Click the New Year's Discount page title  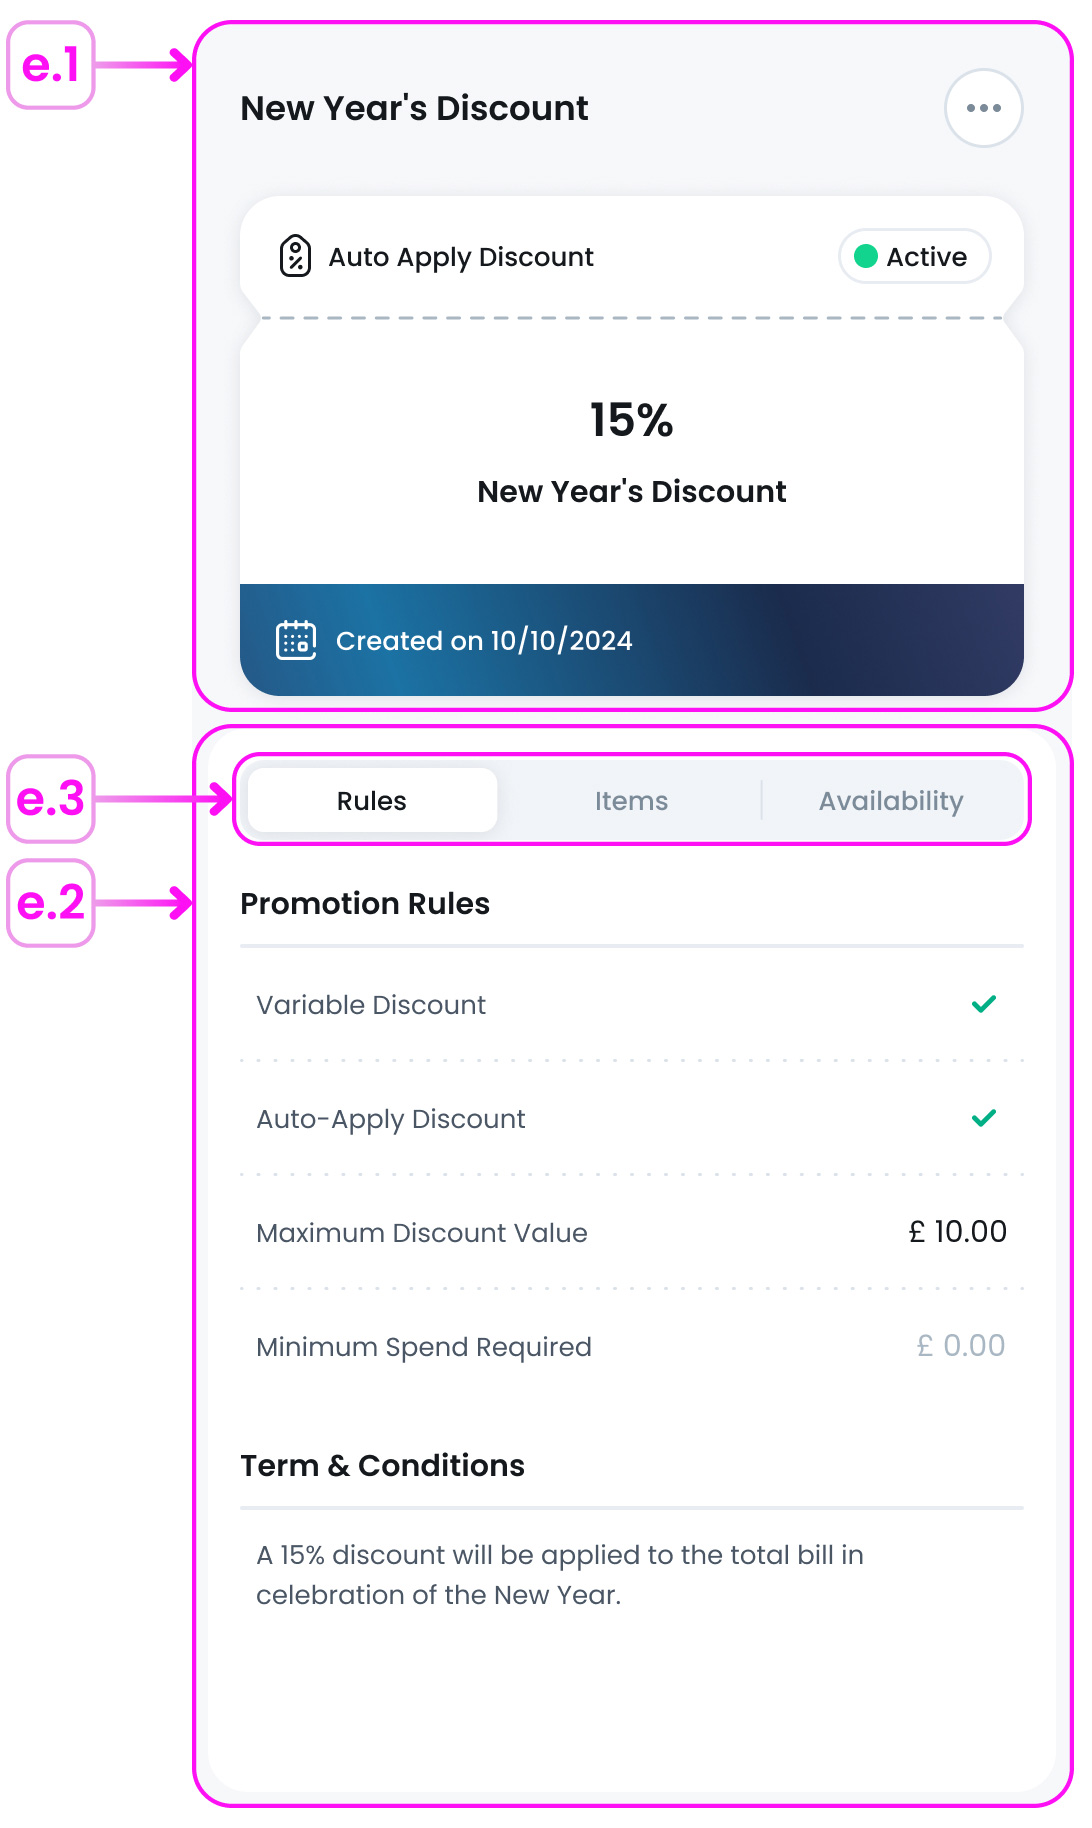[414, 108]
